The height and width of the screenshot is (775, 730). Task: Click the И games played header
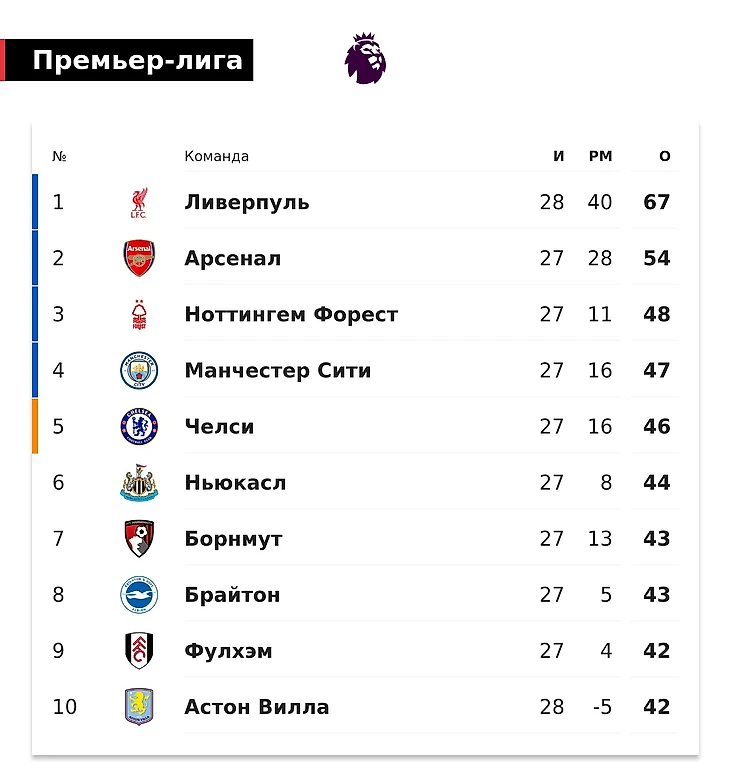coord(559,156)
